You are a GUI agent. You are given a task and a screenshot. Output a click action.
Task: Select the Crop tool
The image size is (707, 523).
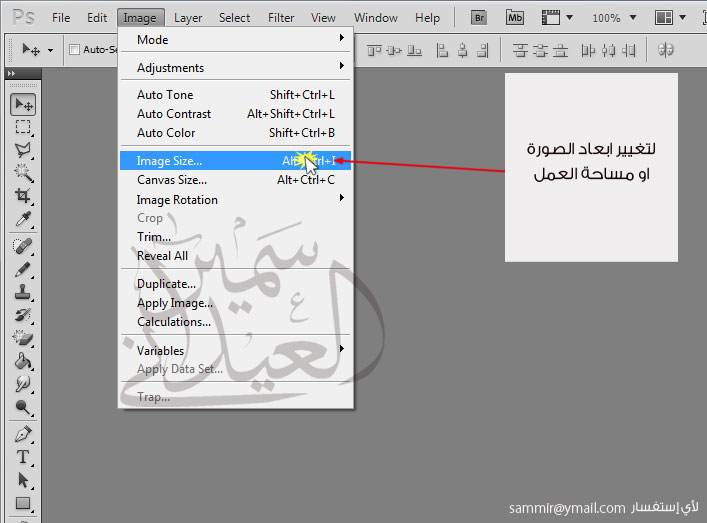tap(23, 196)
